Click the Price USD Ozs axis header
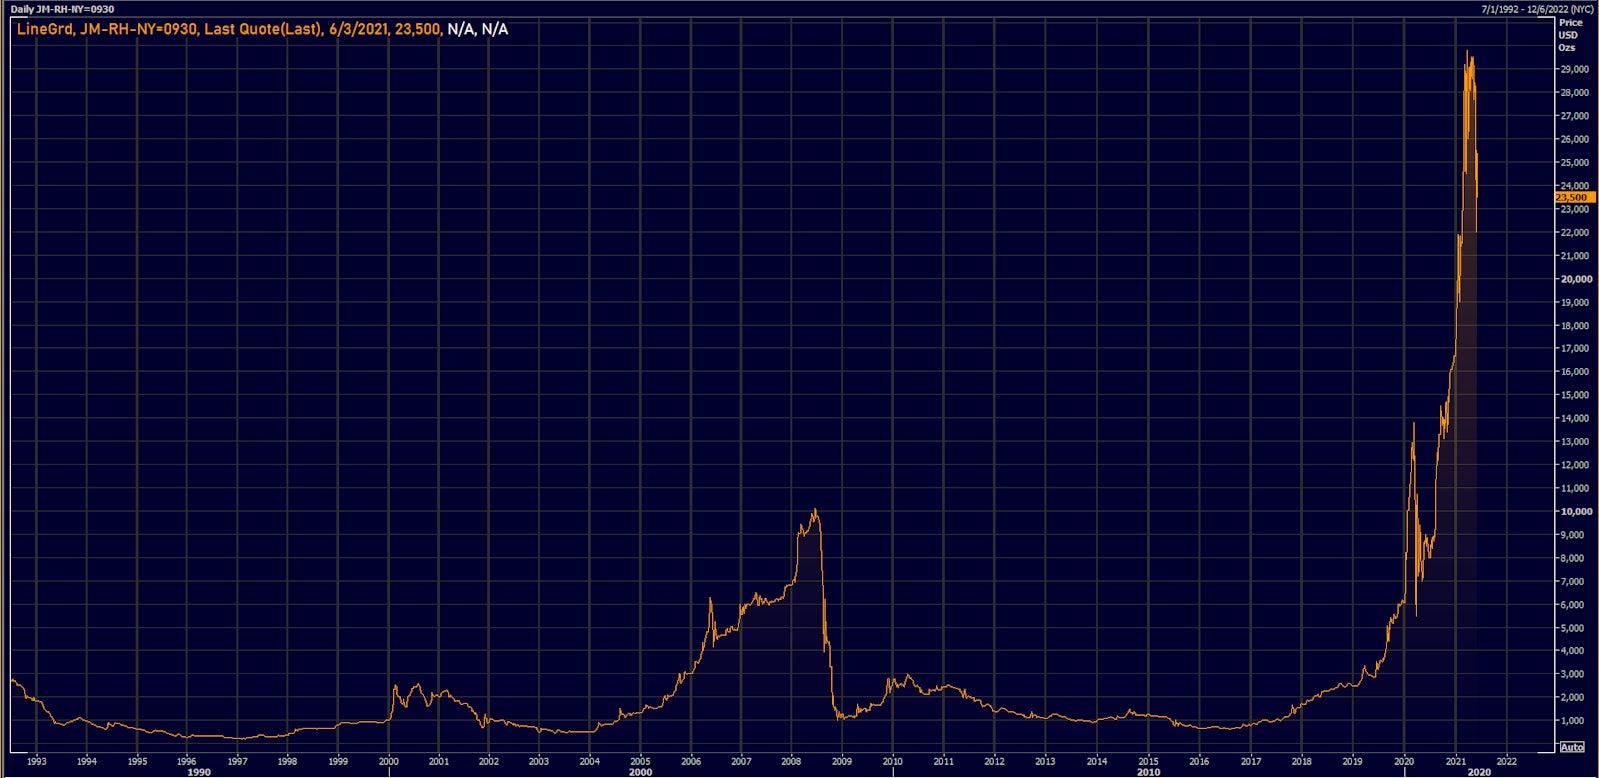Viewport: 1599px width, 778px height. coord(1570,35)
